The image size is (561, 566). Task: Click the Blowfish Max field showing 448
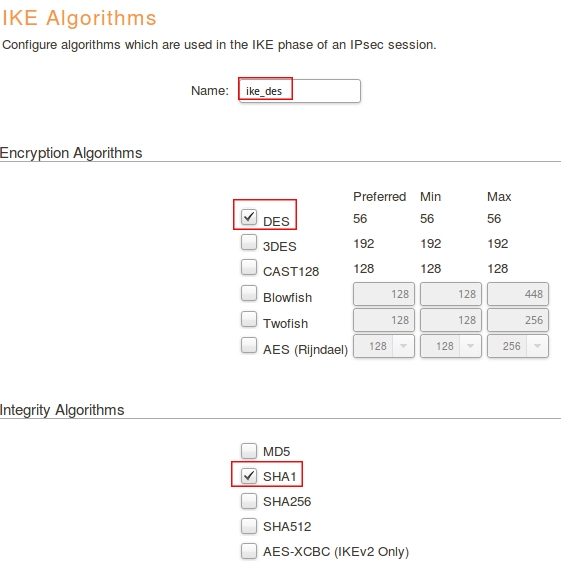[518, 294]
